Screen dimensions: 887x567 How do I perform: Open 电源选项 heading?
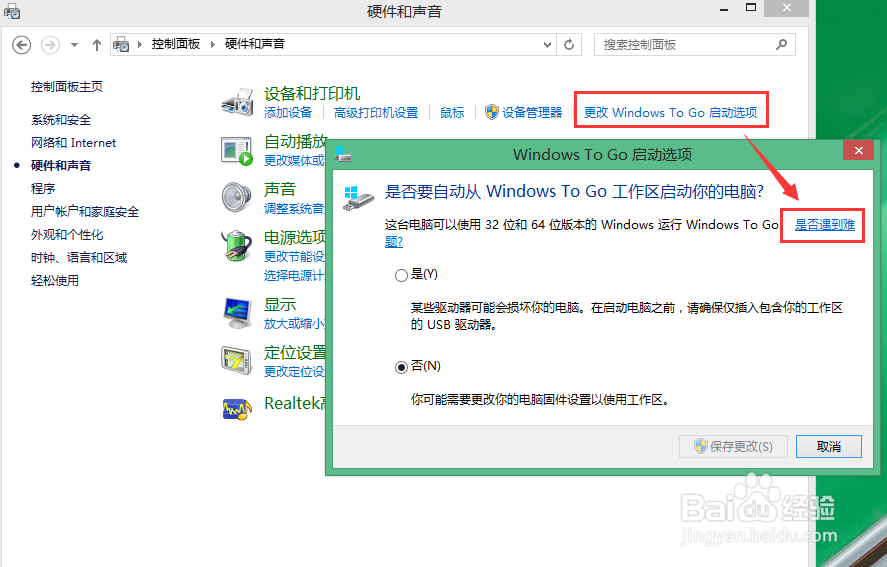(295, 237)
